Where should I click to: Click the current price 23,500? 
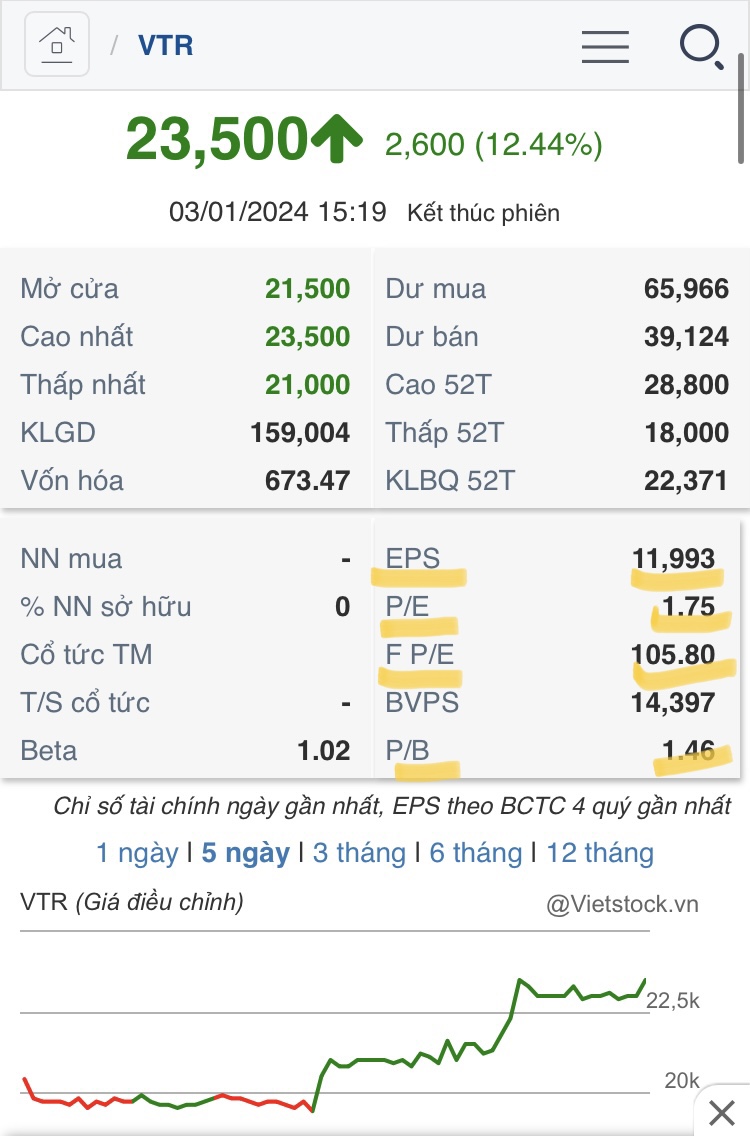(216, 139)
